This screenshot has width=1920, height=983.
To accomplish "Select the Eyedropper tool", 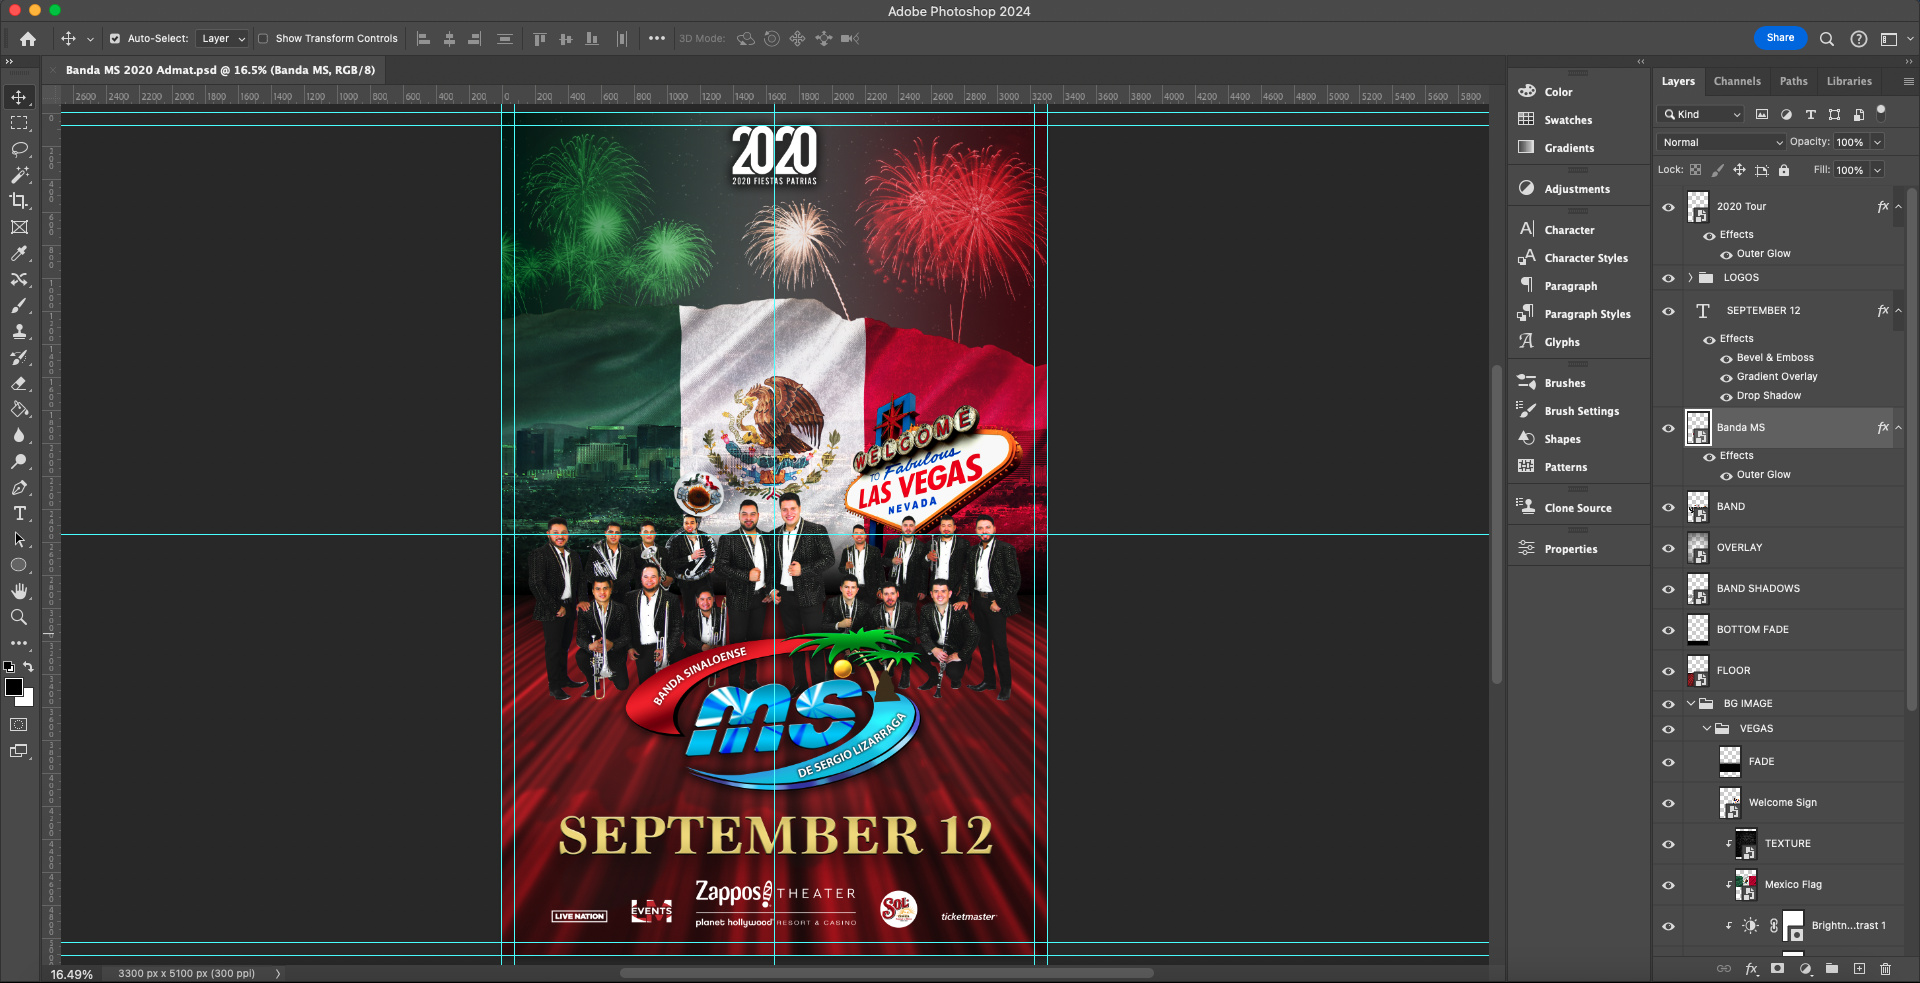I will coord(19,253).
